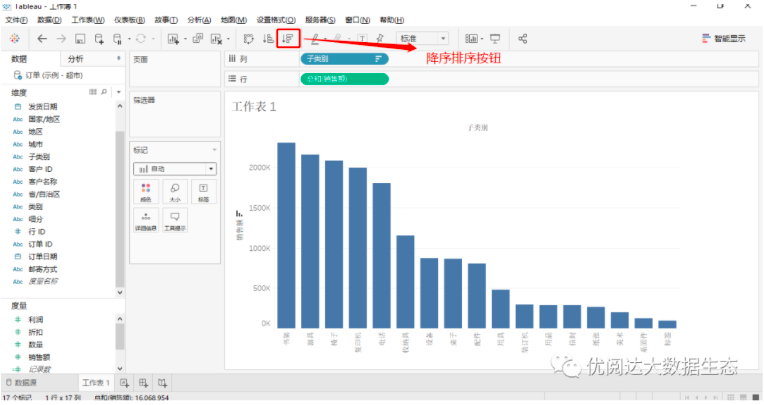
Task: Click the Detail button in Marks card
Action: pos(147,219)
